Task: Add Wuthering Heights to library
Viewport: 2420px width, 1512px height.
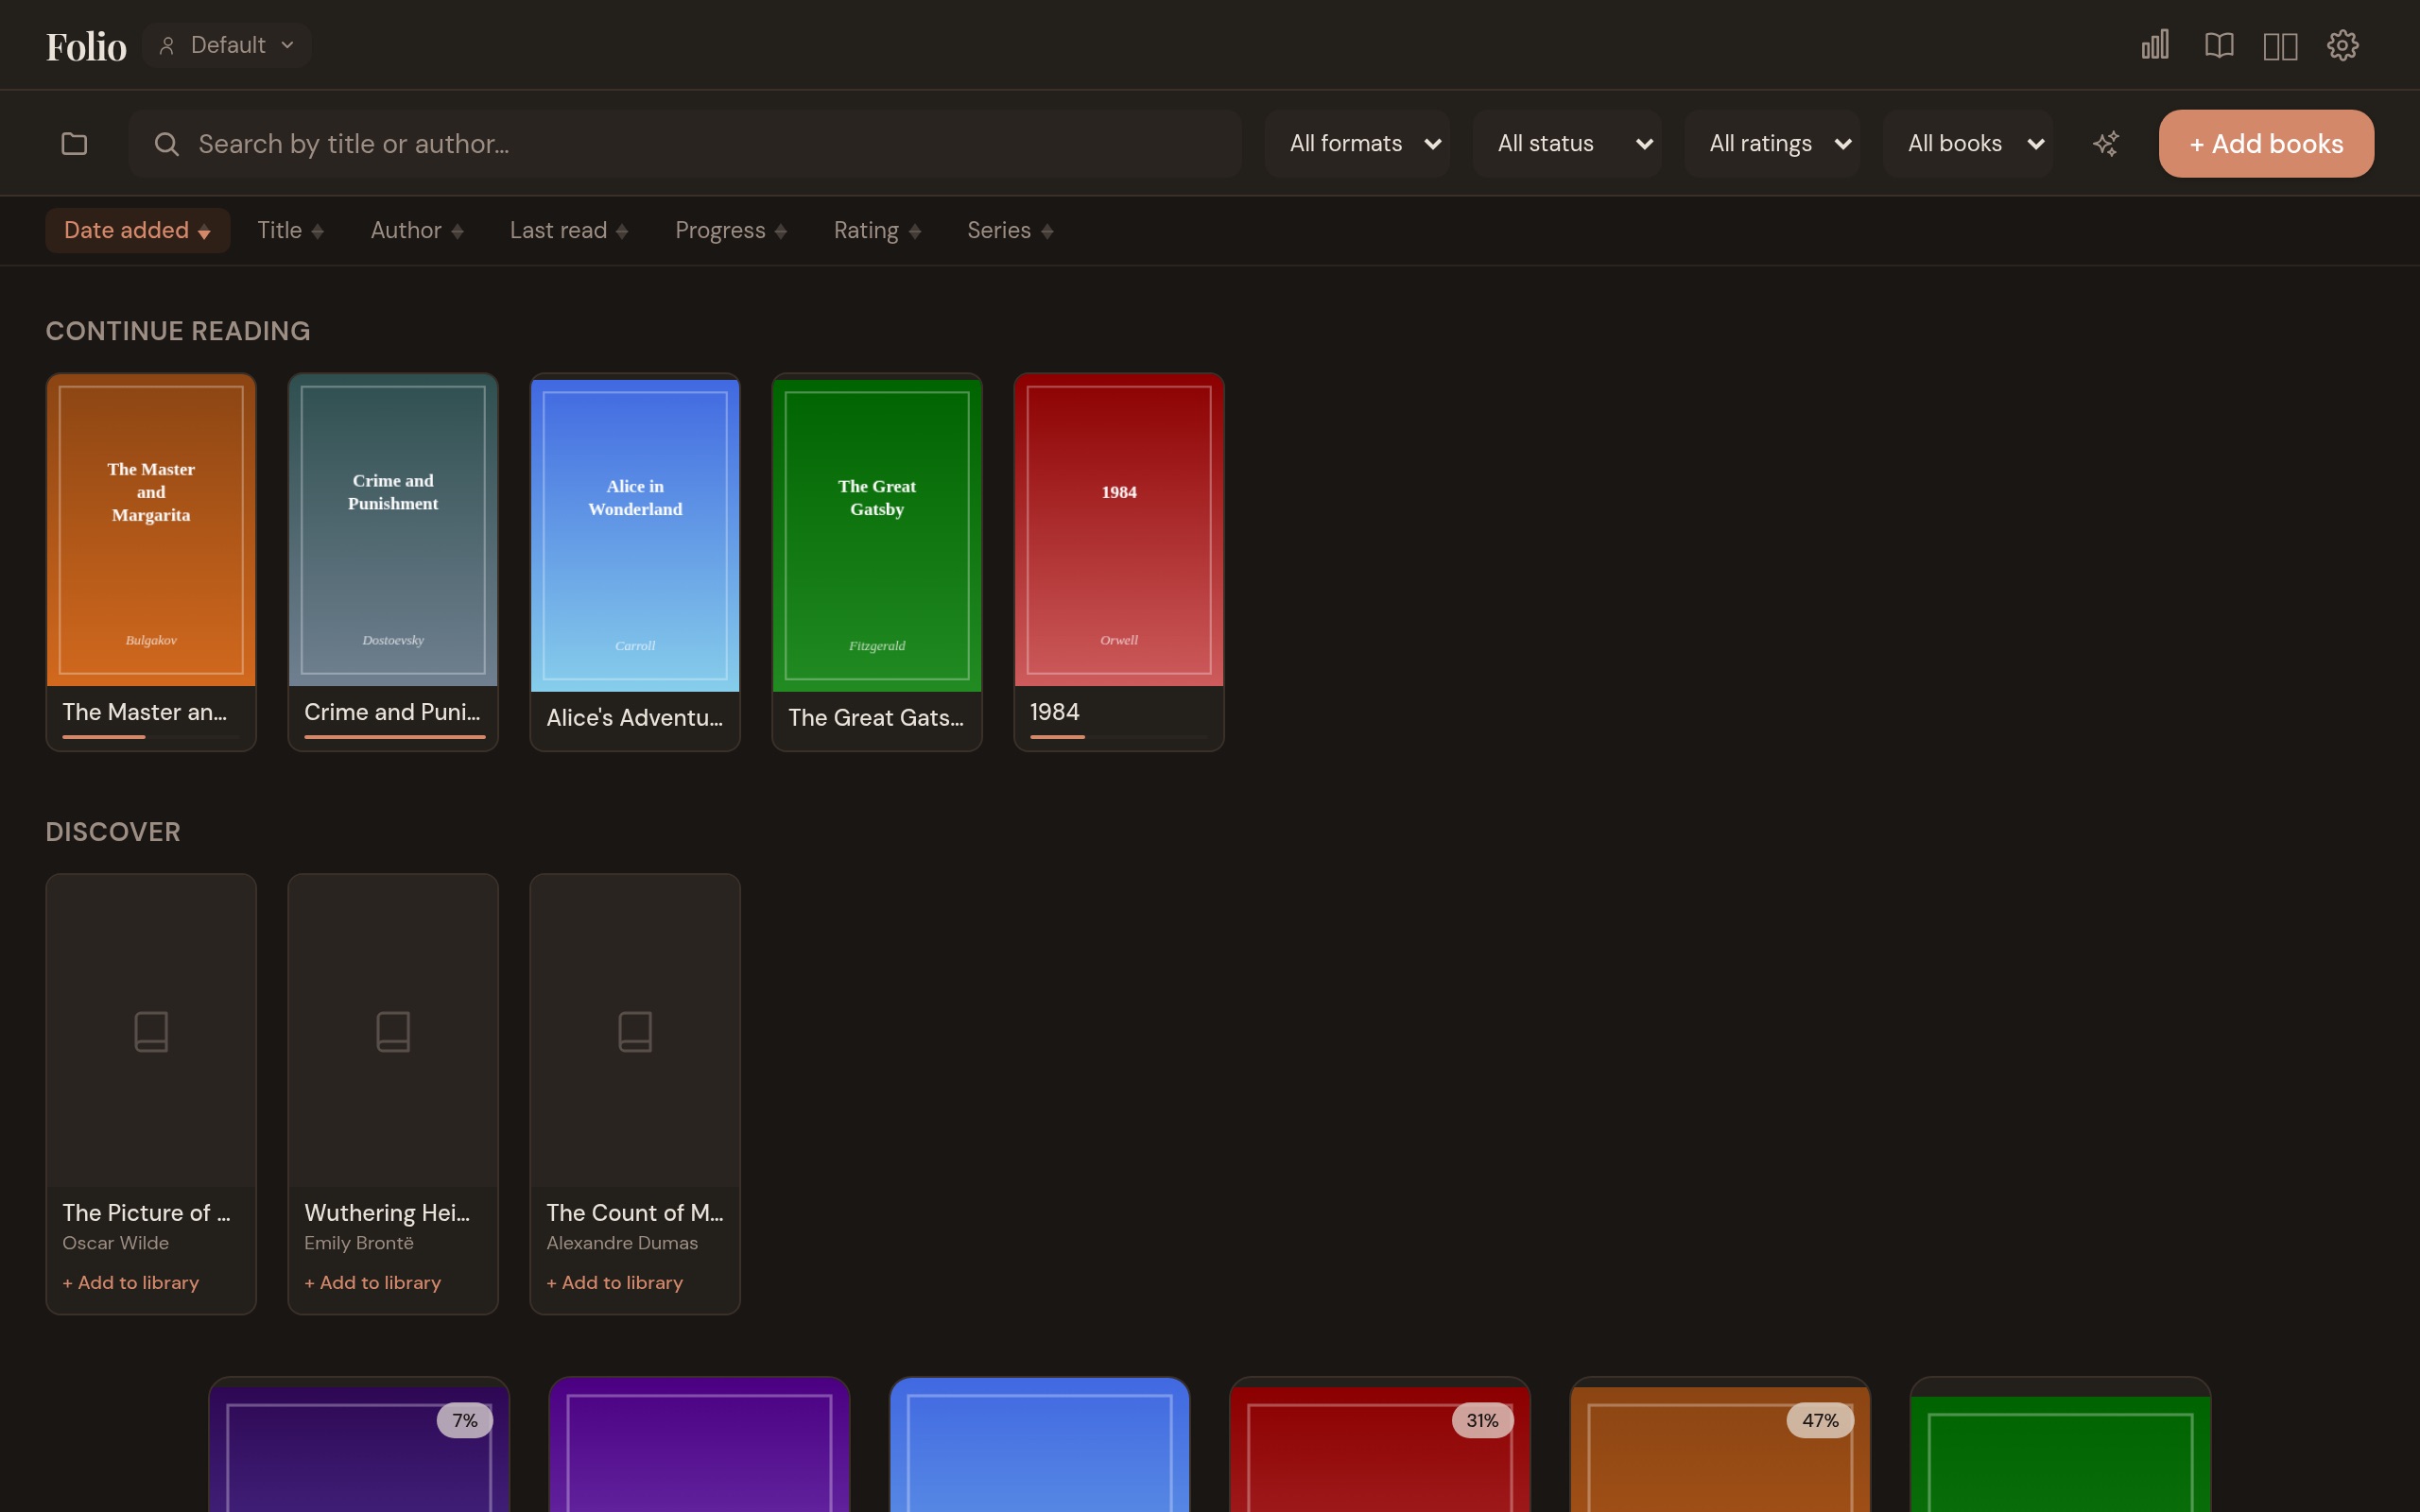Action: [x=372, y=1282]
